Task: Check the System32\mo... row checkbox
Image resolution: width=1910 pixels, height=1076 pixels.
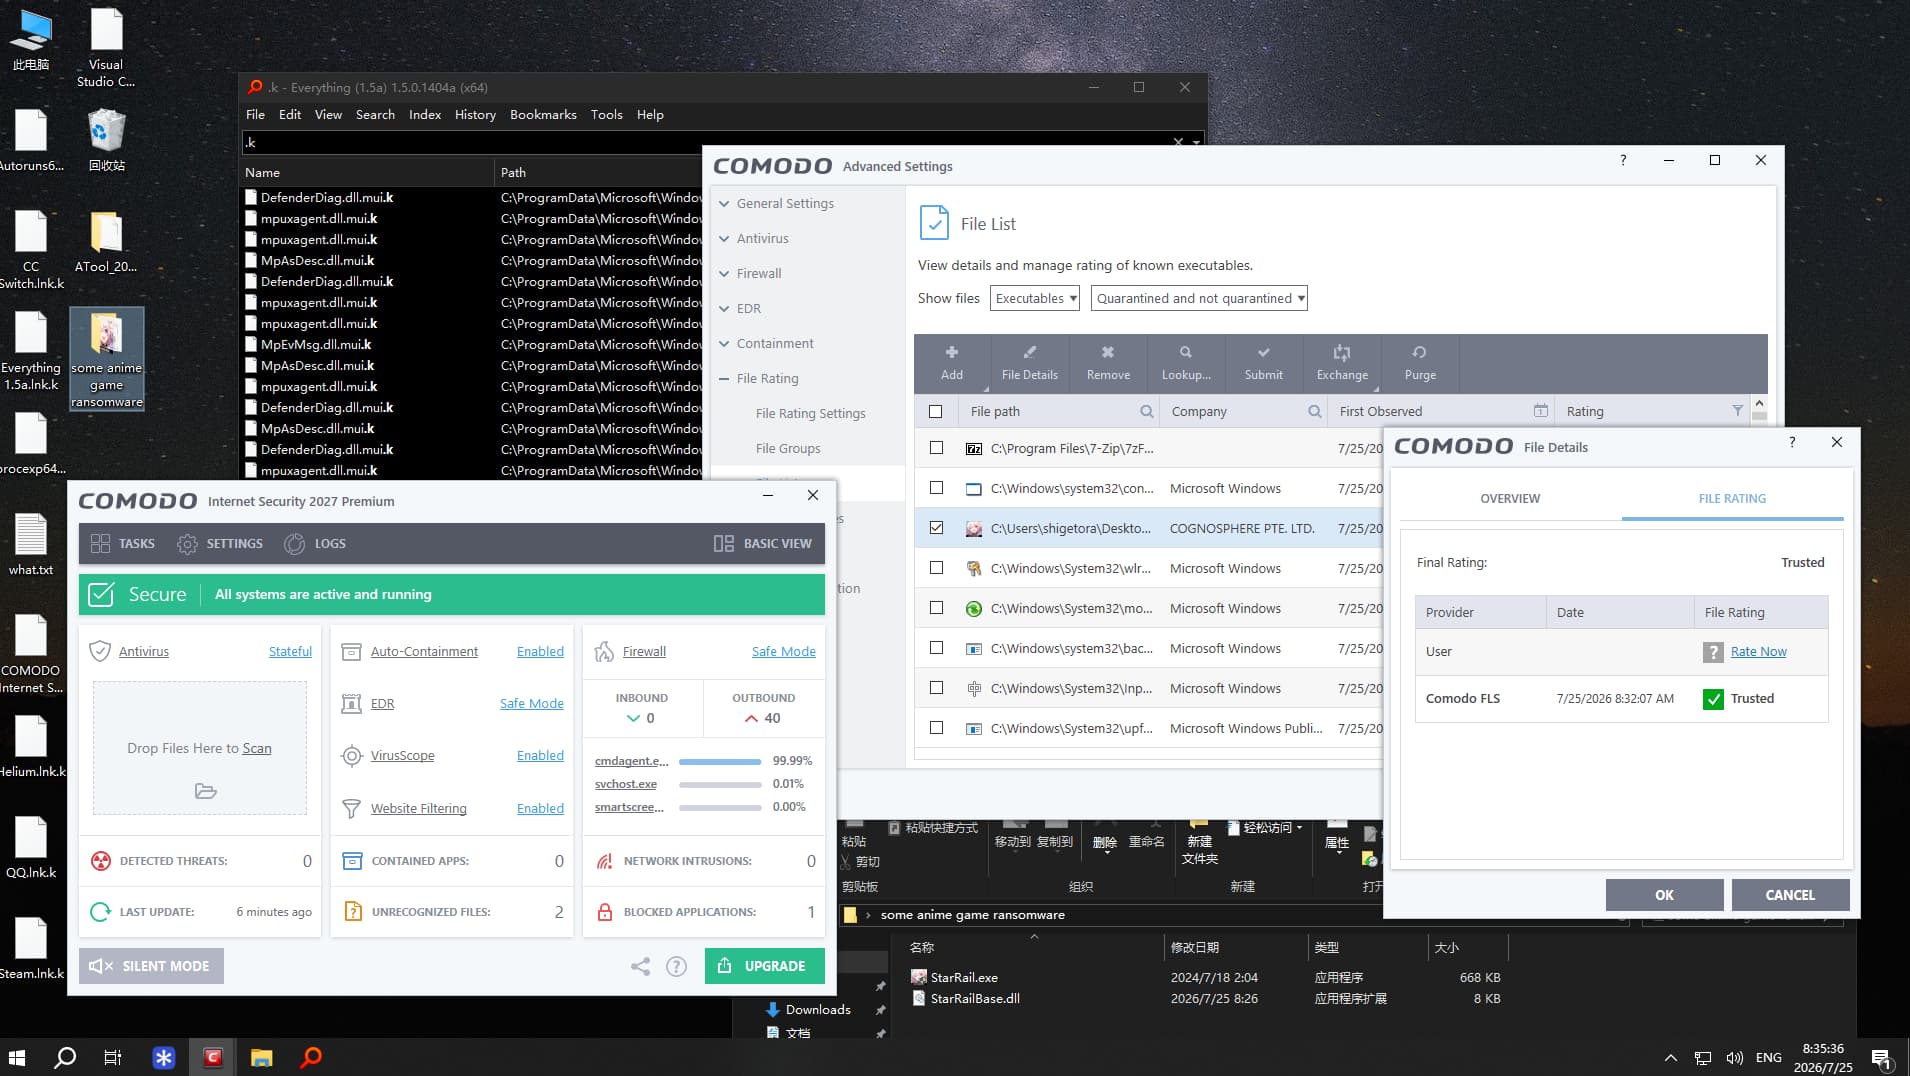Action: (936, 608)
